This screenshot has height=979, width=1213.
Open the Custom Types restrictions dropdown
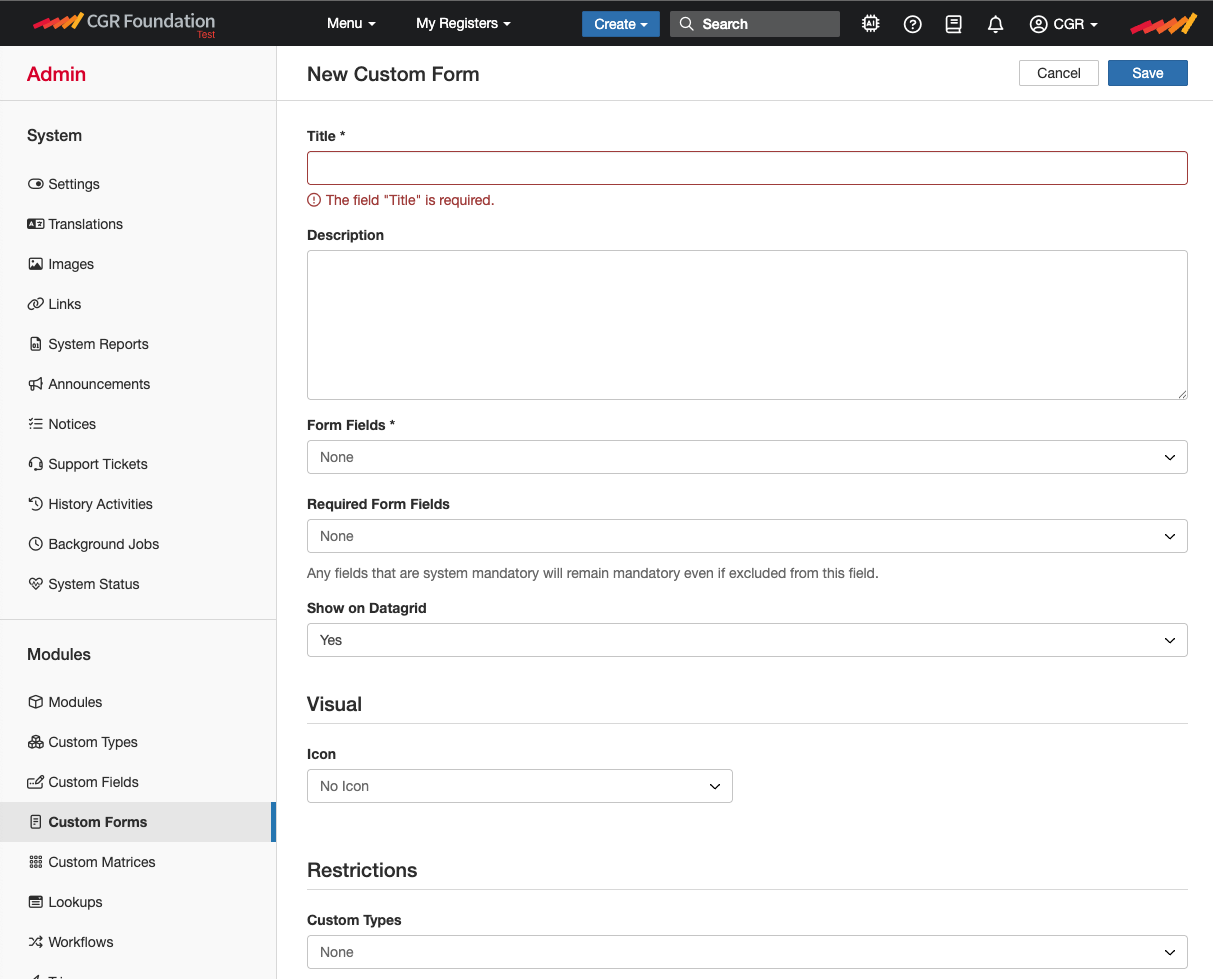747,952
